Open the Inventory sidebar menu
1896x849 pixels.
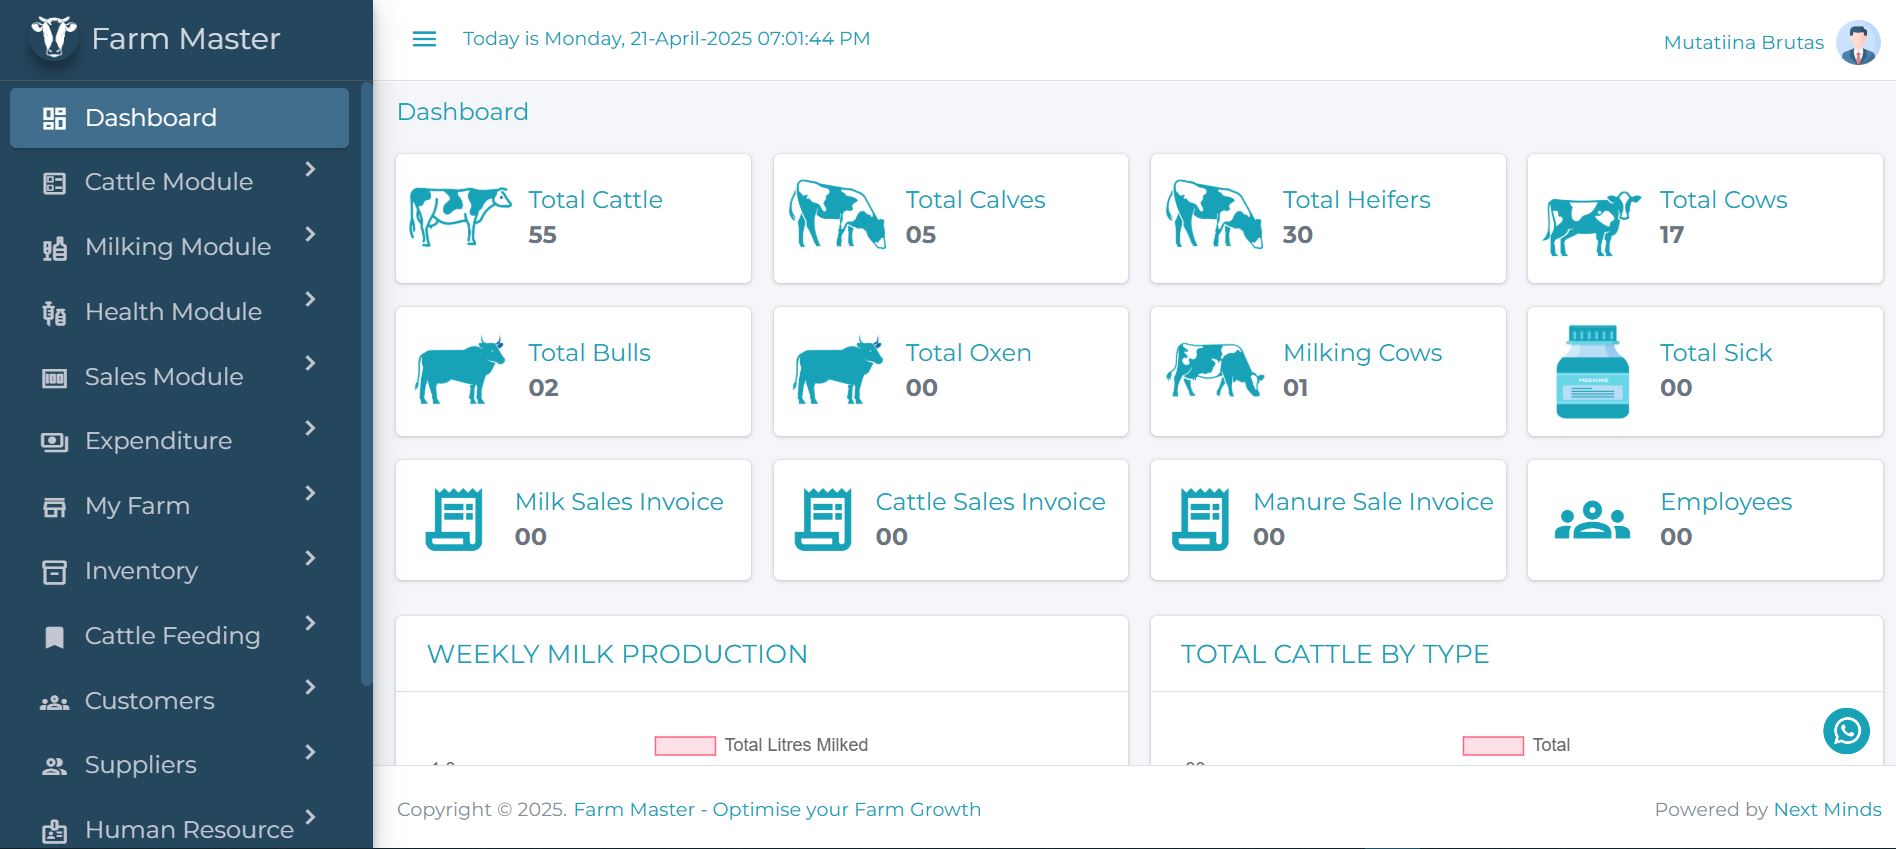[141, 571]
